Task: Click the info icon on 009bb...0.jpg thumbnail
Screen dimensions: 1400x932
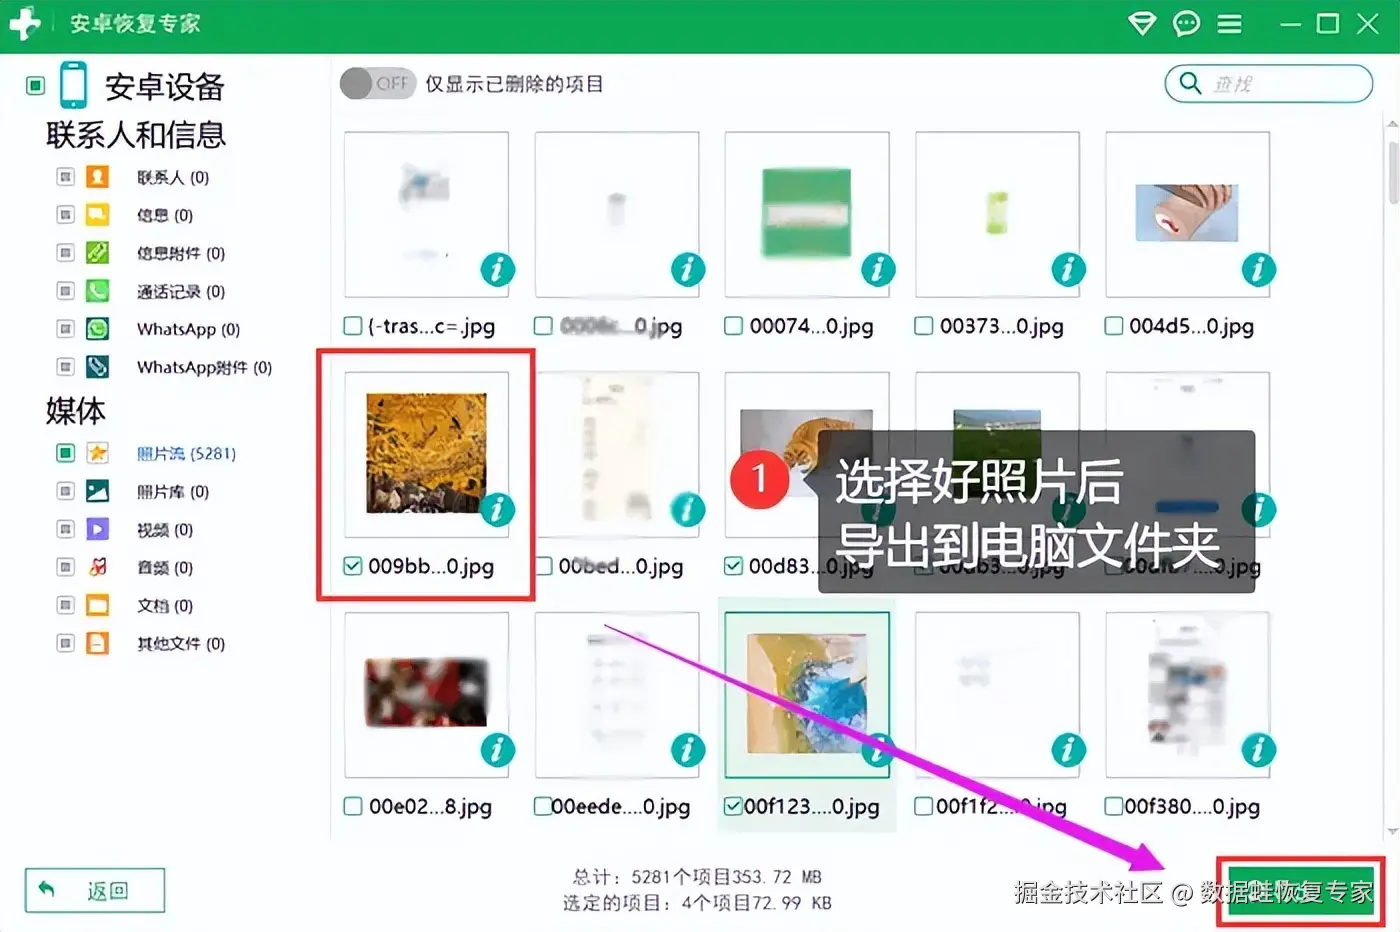Action: point(497,509)
